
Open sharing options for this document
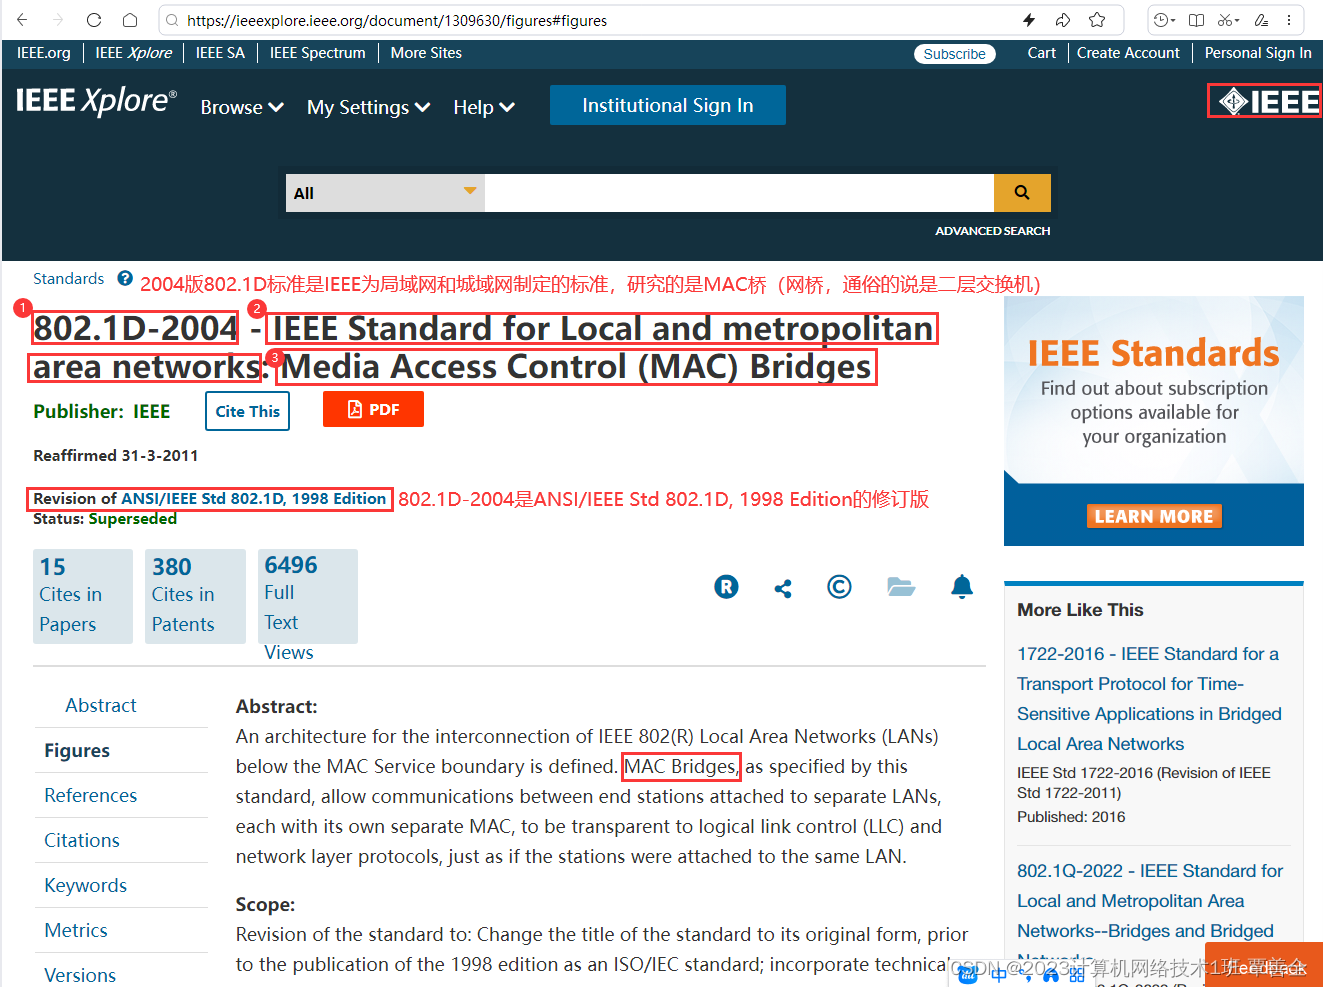pos(783,587)
